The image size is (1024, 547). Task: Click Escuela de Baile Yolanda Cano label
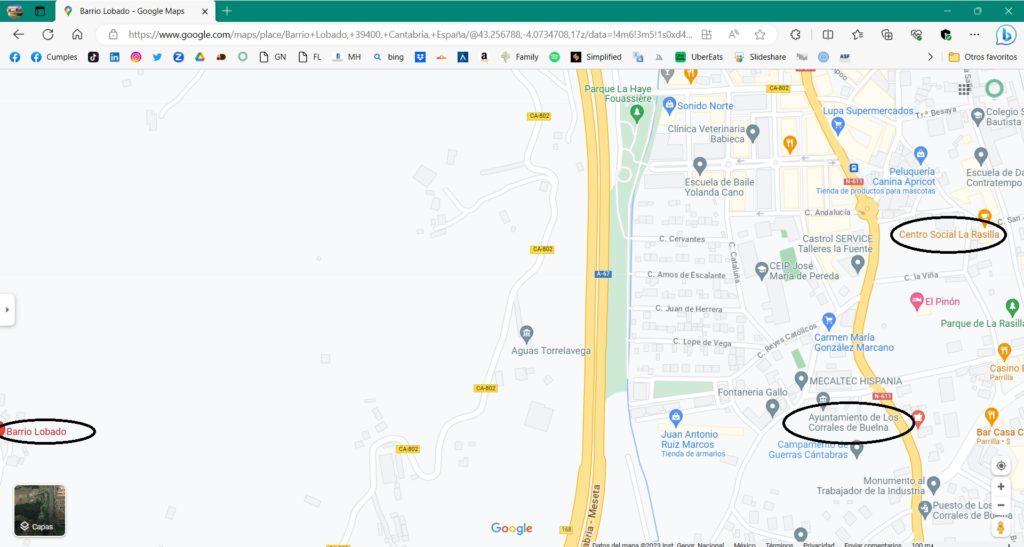pyautogui.click(x=719, y=187)
